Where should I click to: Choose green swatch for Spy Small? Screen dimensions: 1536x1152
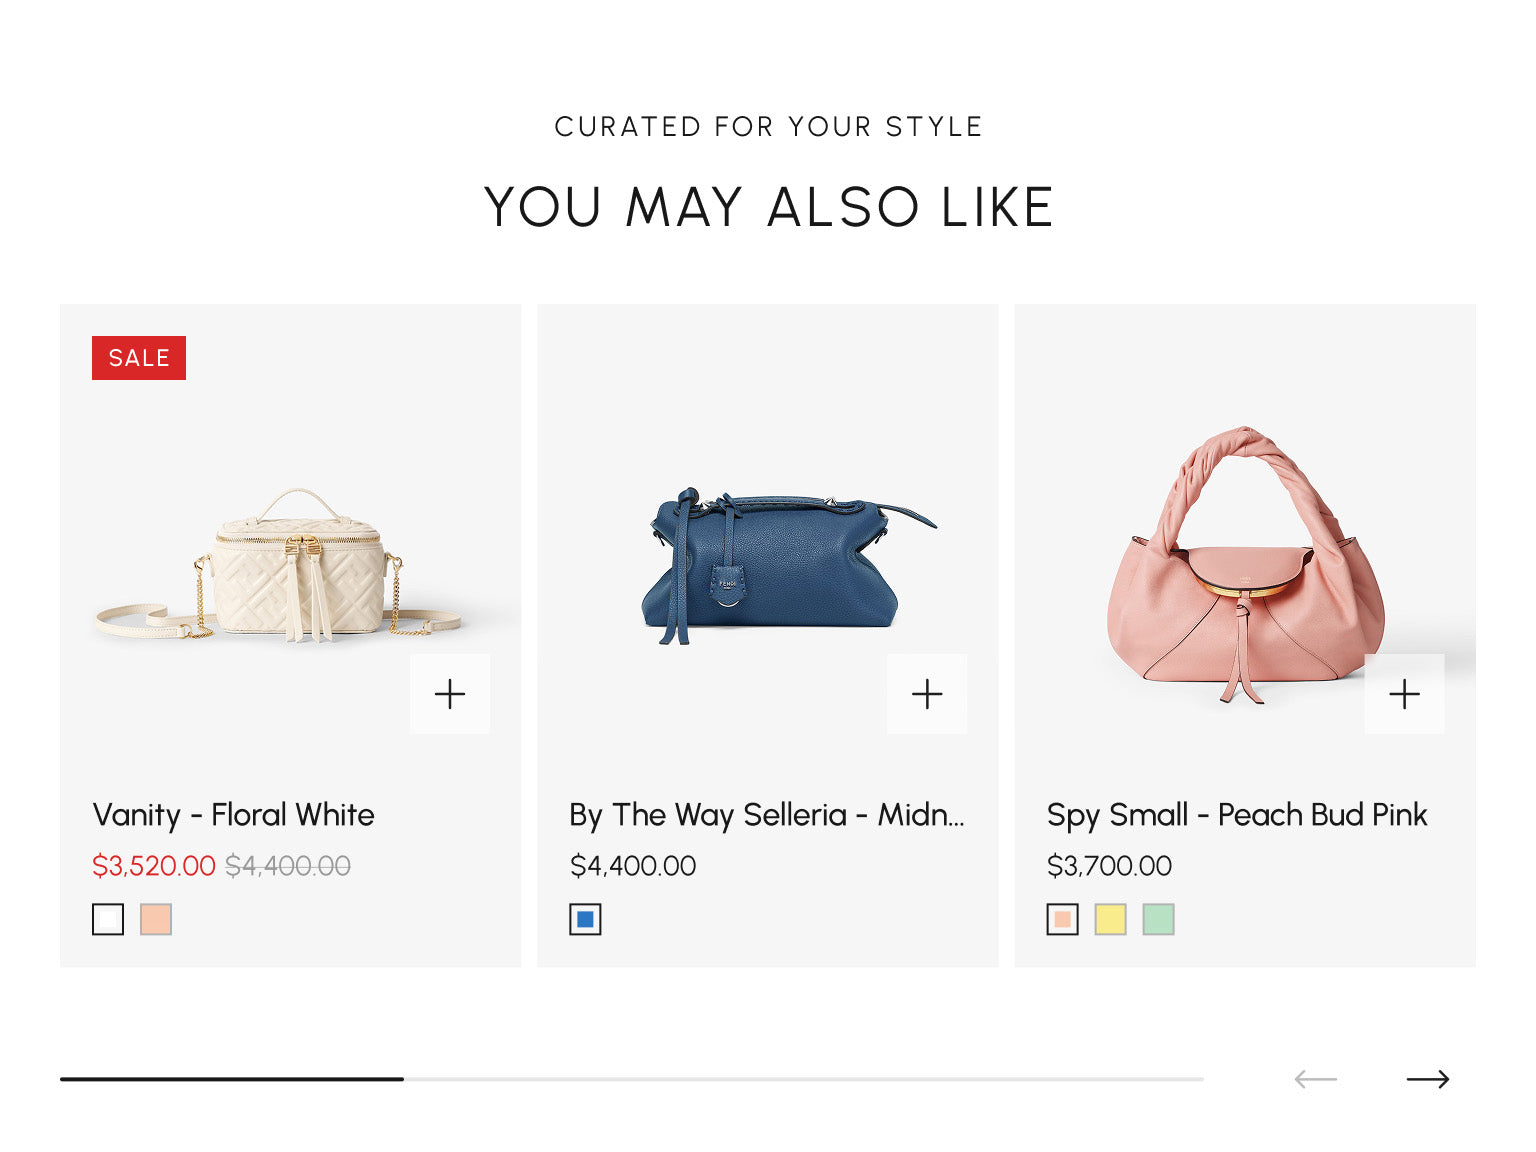tap(1158, 919)
